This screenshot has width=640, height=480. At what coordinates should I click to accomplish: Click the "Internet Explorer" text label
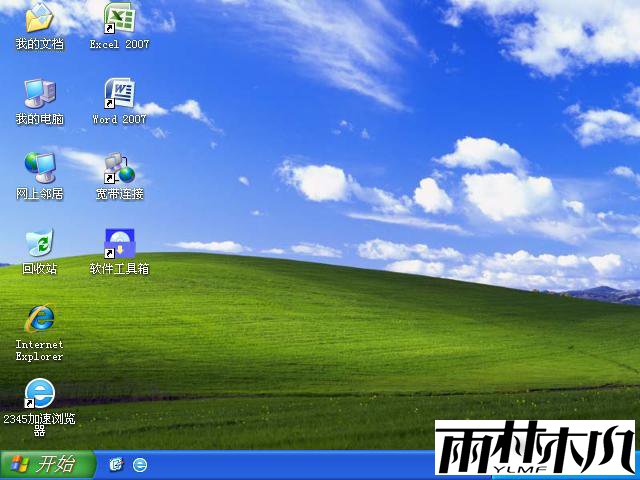39,351
